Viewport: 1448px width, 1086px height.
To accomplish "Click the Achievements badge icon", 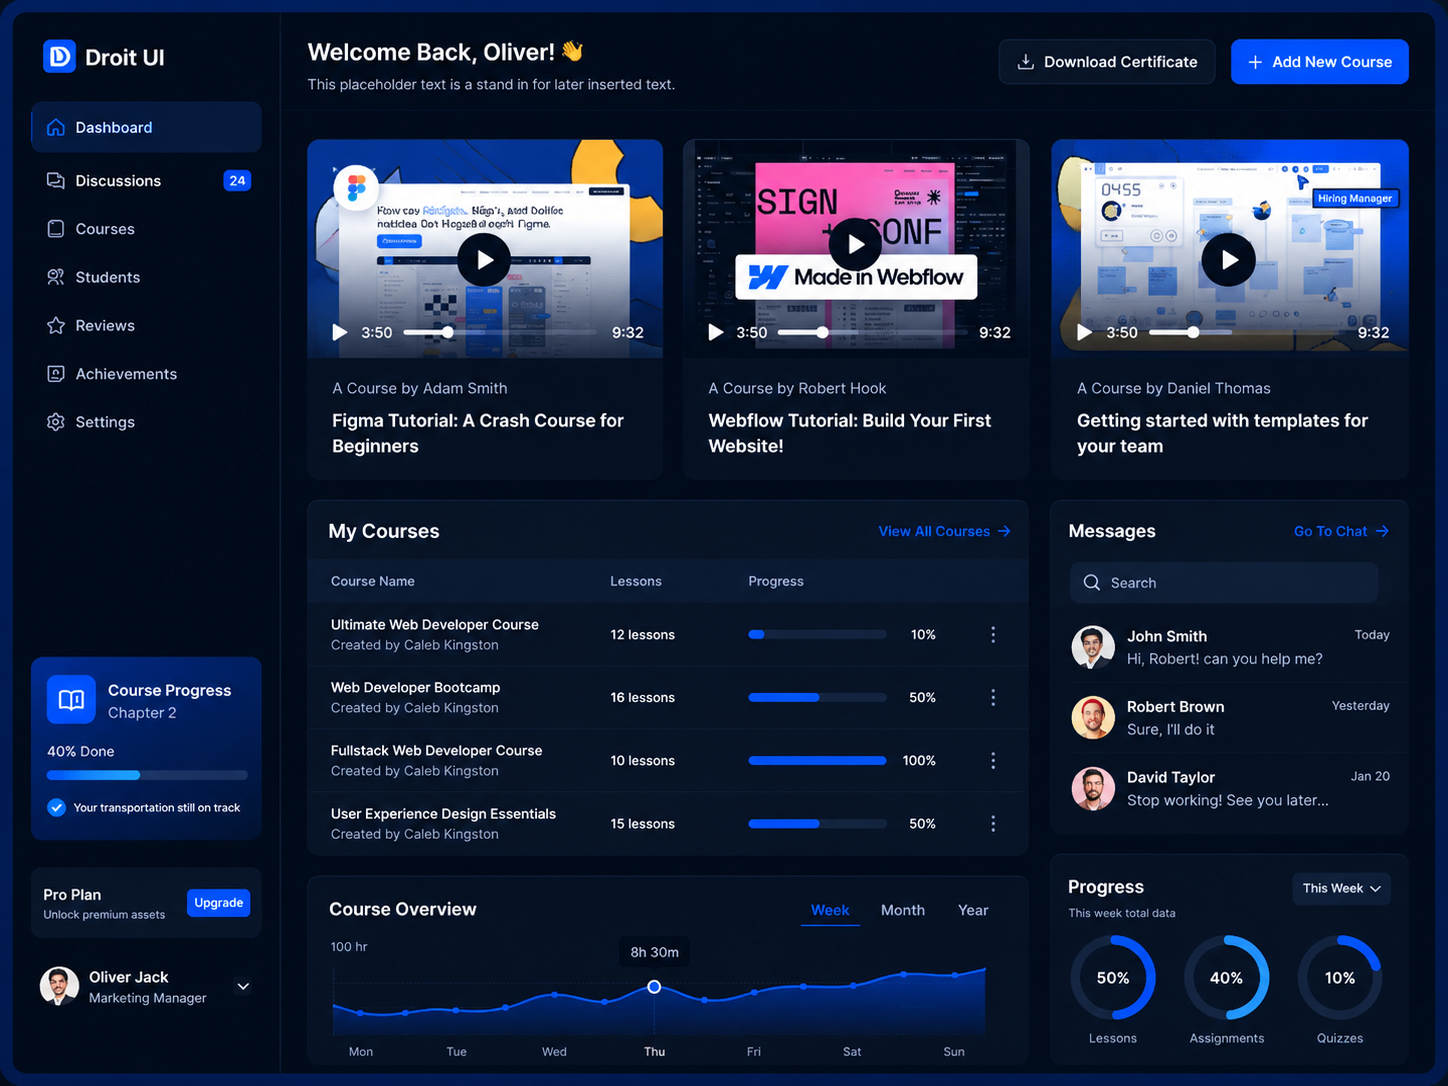I will [x=56, y=374].
